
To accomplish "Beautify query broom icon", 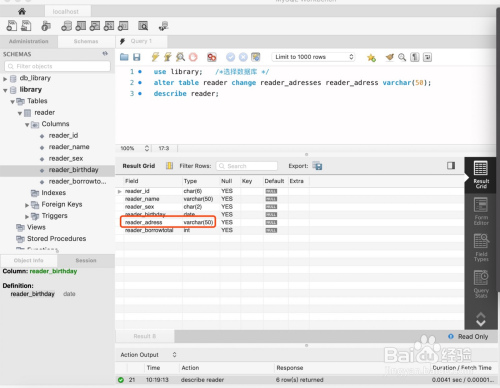I will coord(389,57).
